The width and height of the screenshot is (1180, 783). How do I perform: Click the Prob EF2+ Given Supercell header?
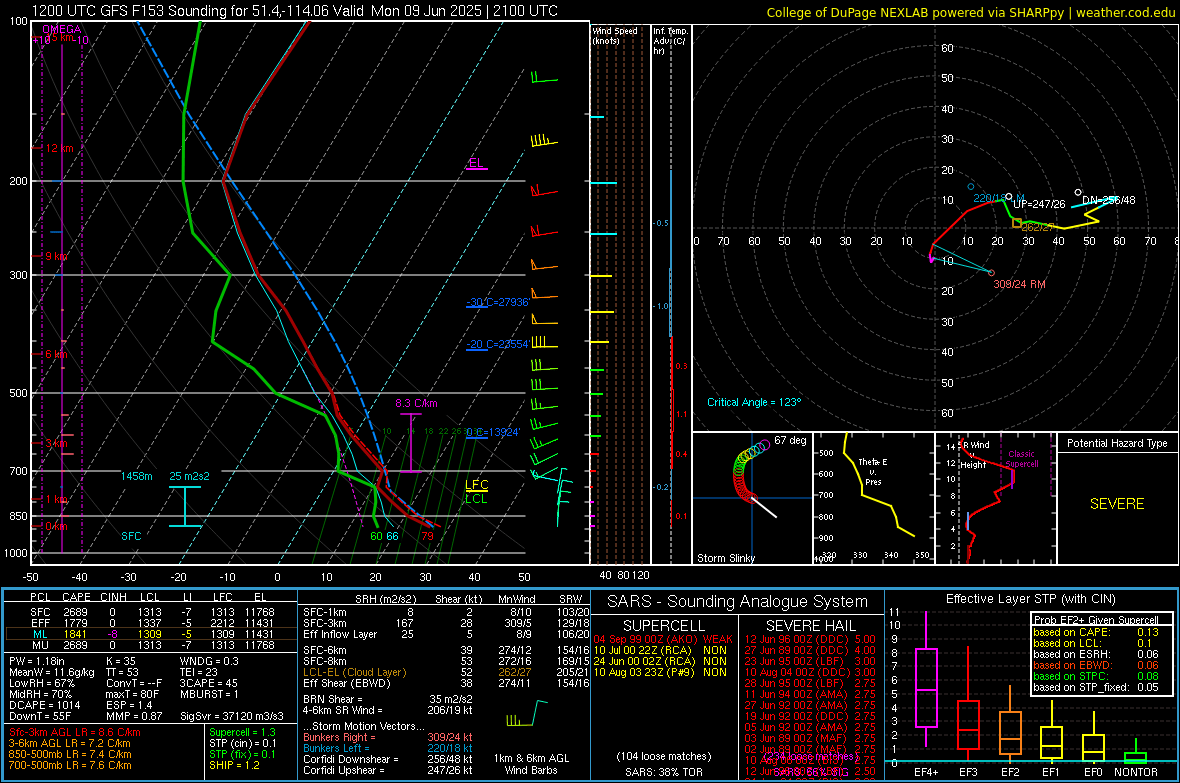tap(1096, 620)
